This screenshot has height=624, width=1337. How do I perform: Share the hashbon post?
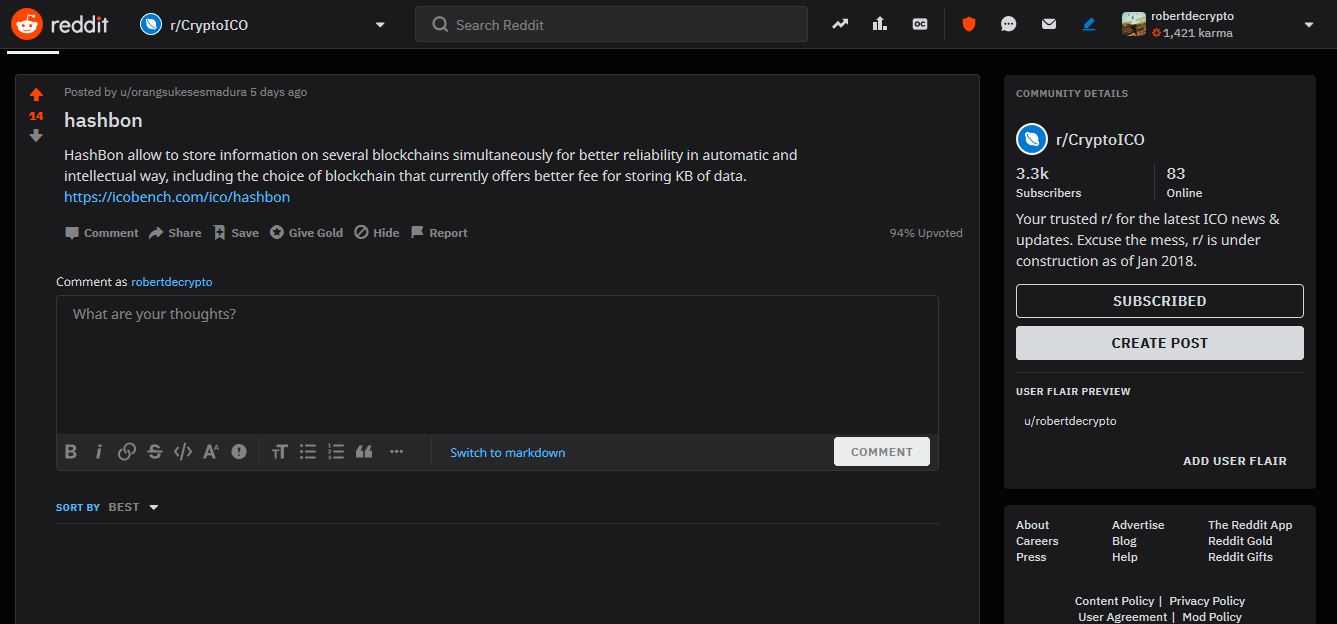(175, 233)
